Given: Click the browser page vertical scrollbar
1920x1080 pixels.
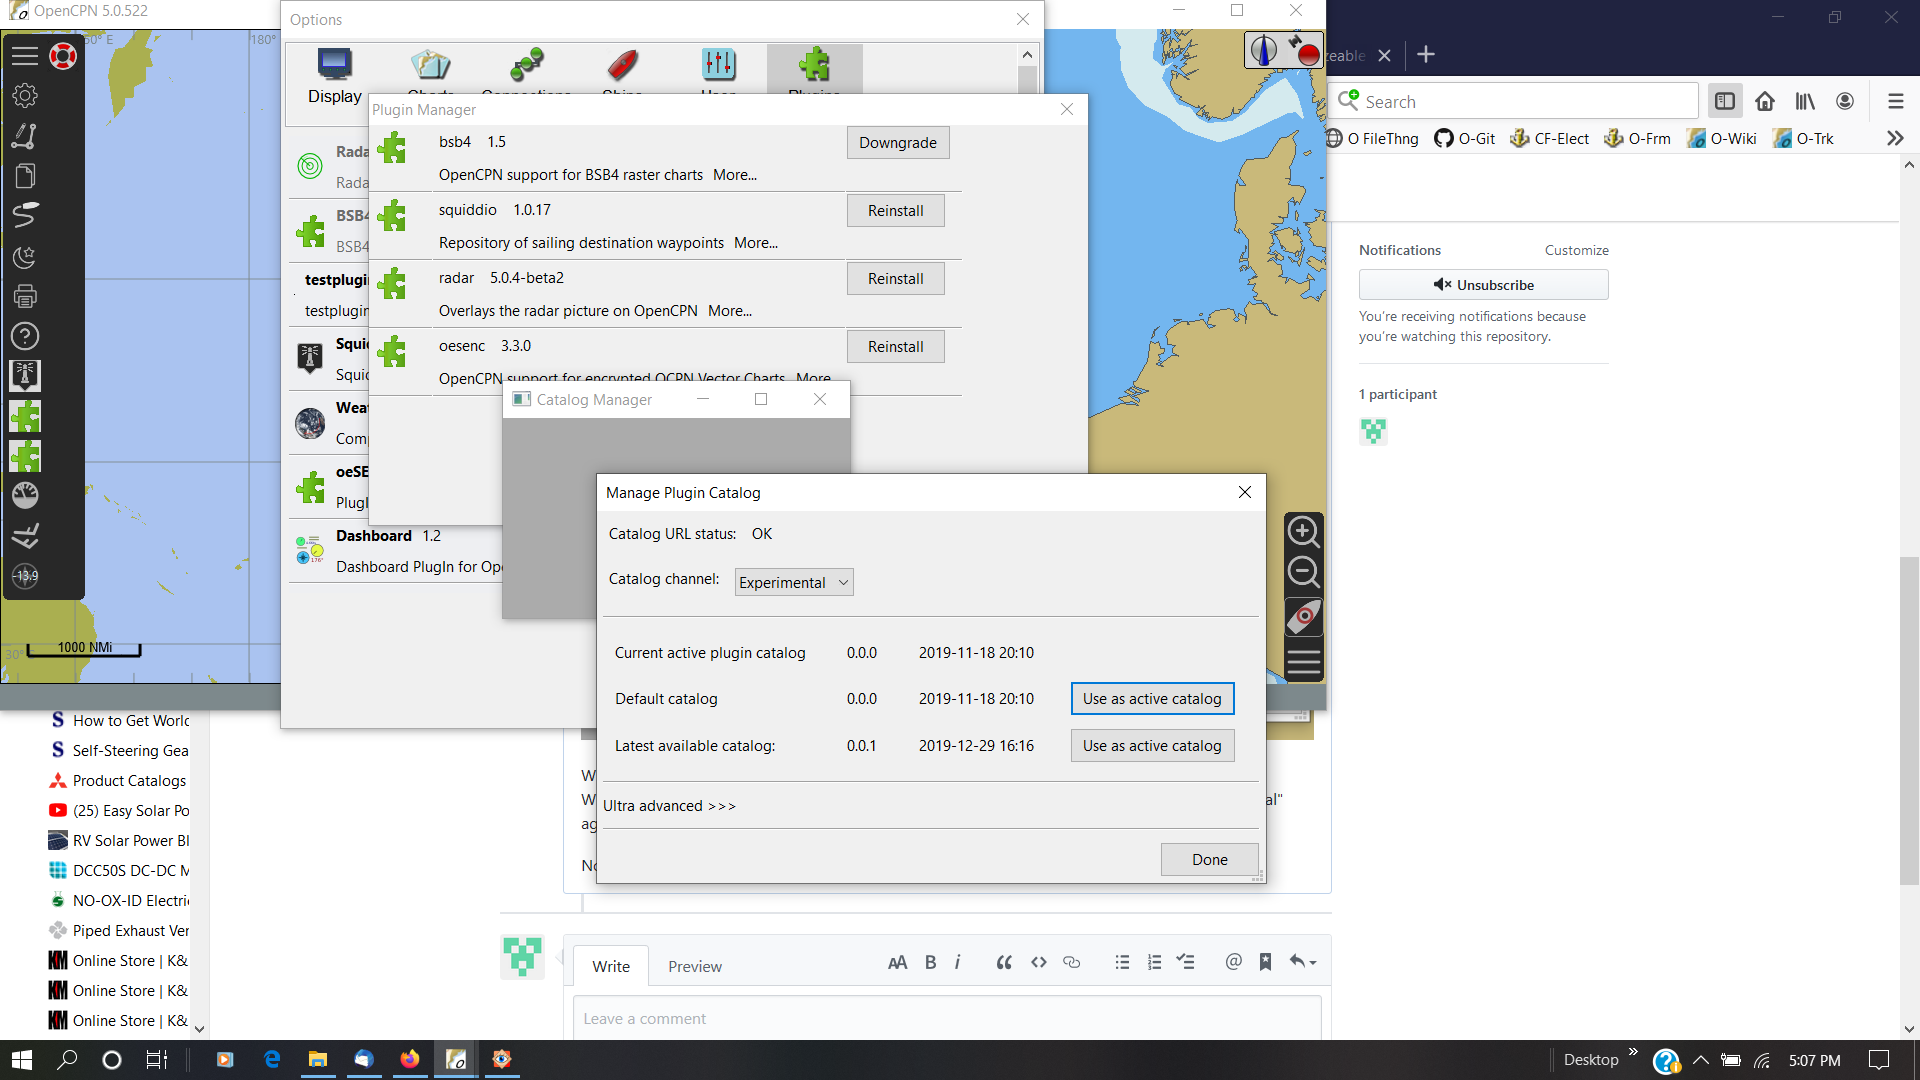Looking at the screenshot, I should click(1909, 720).
